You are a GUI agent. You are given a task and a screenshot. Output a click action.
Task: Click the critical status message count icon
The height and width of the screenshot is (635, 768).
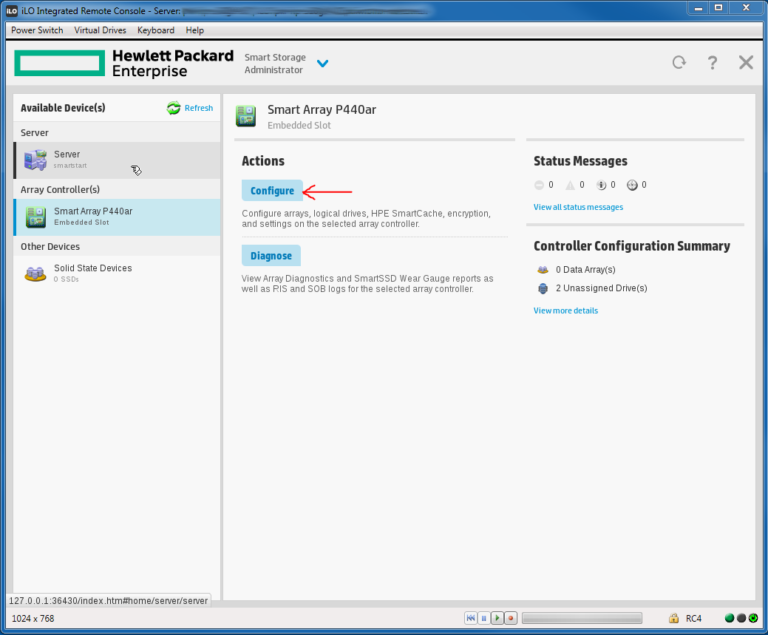(x=539, y=185)
